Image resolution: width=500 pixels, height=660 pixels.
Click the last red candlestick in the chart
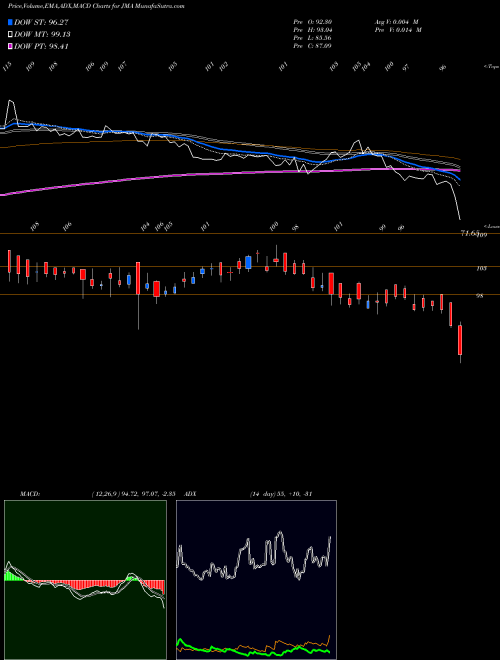click(x=460, y=340)
